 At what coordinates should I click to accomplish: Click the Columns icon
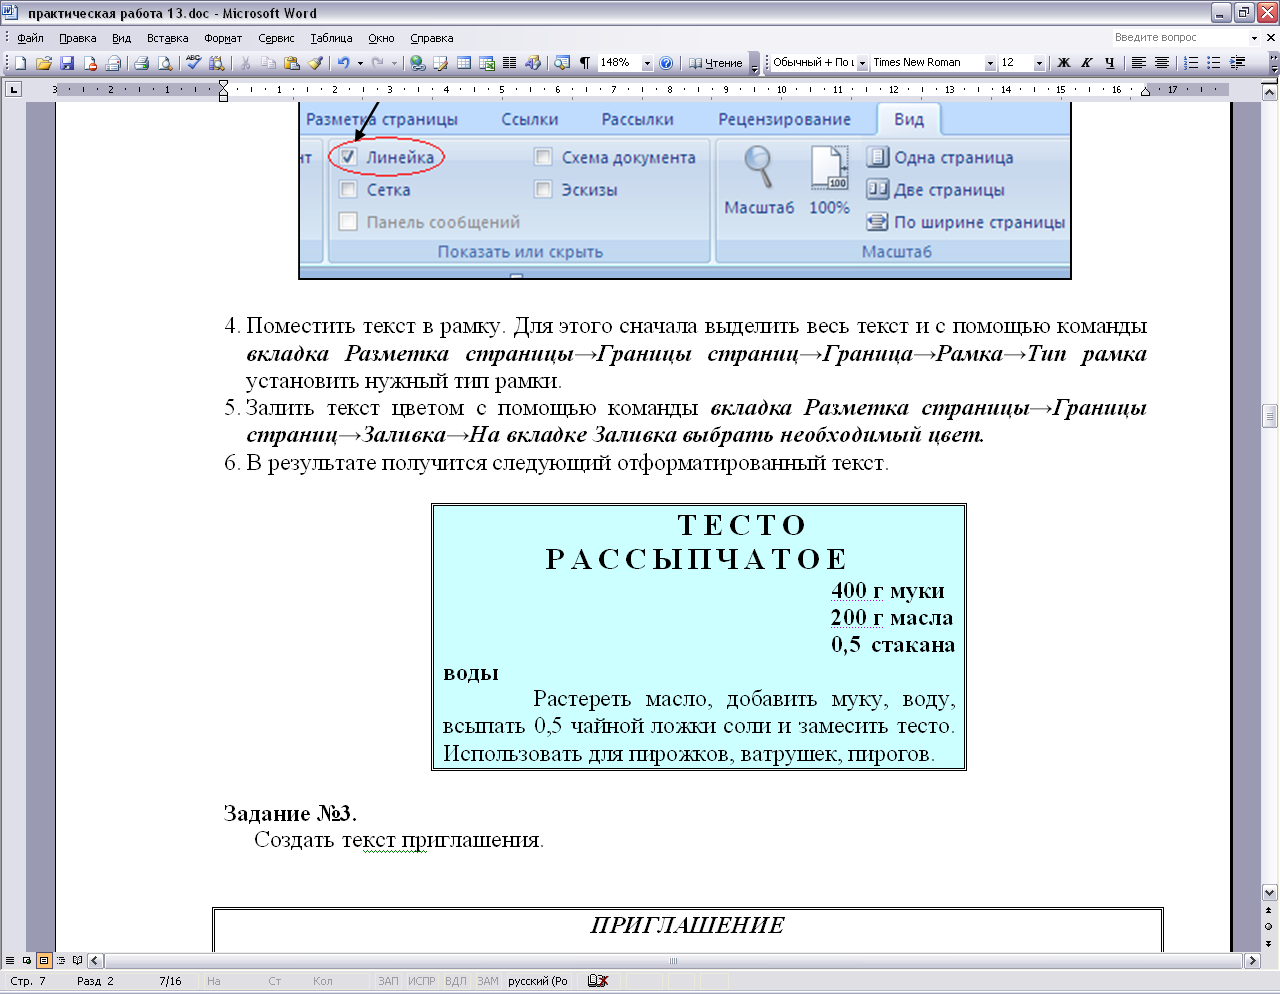pyautogui.click(x=509, y=63)
